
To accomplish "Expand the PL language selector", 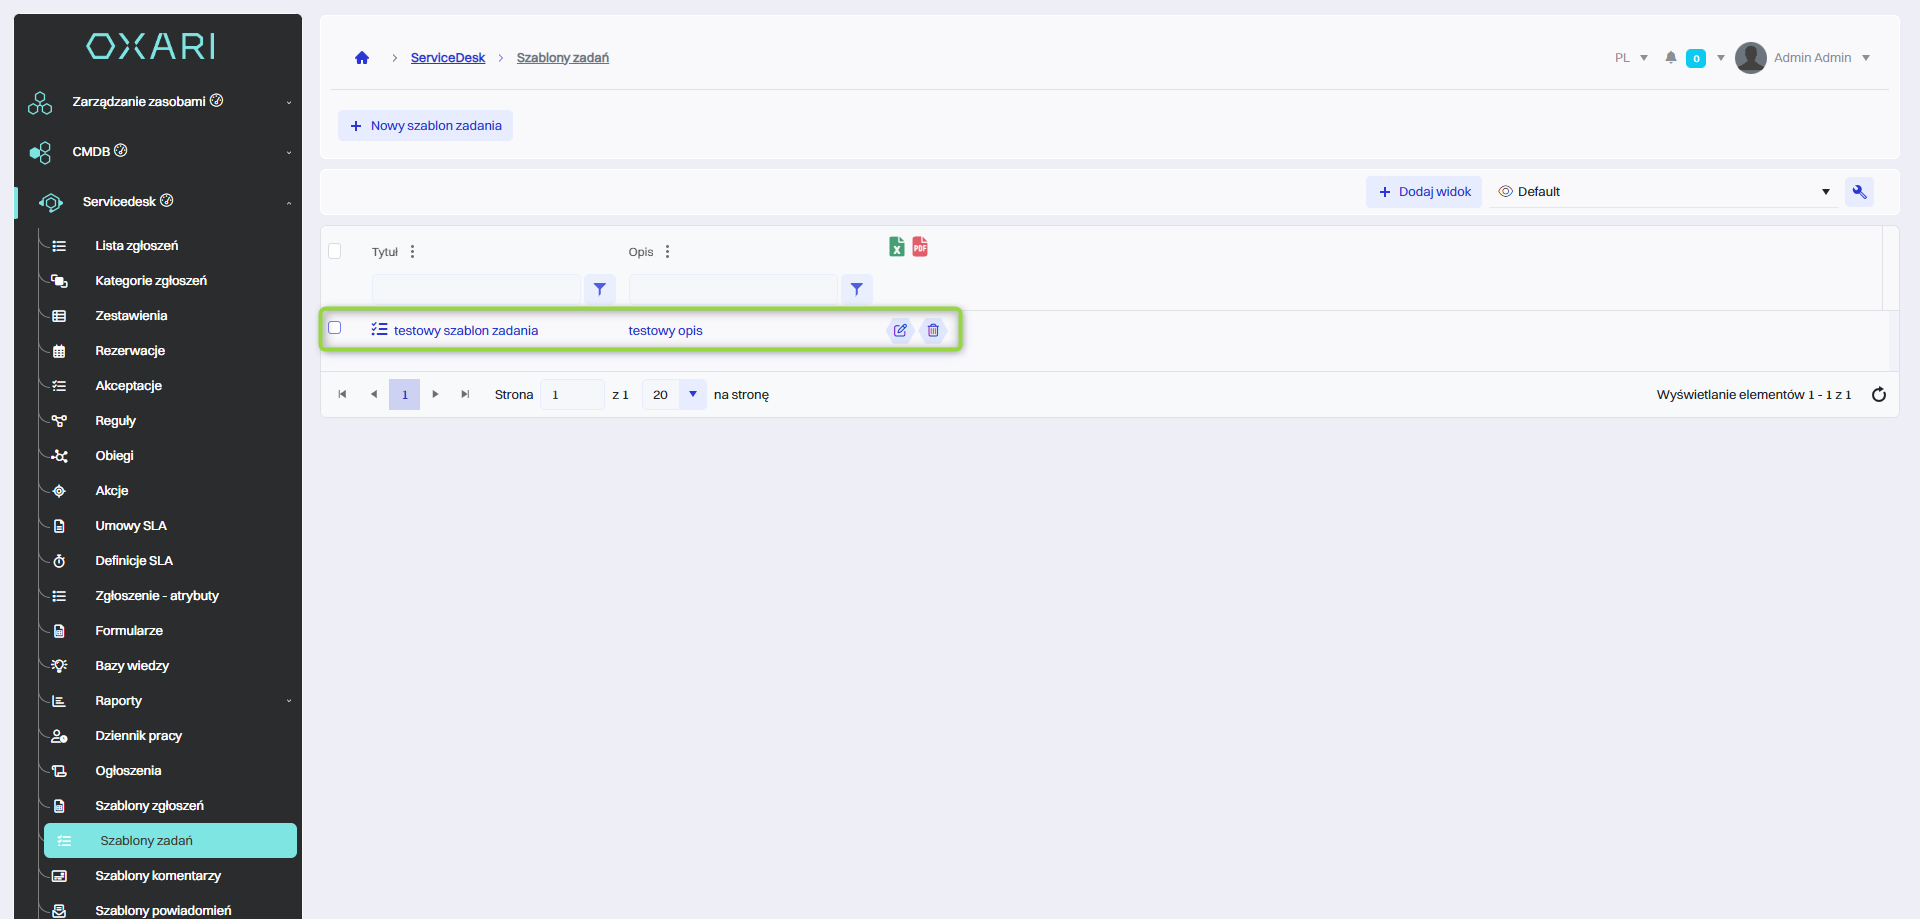I will [1631, 58].
